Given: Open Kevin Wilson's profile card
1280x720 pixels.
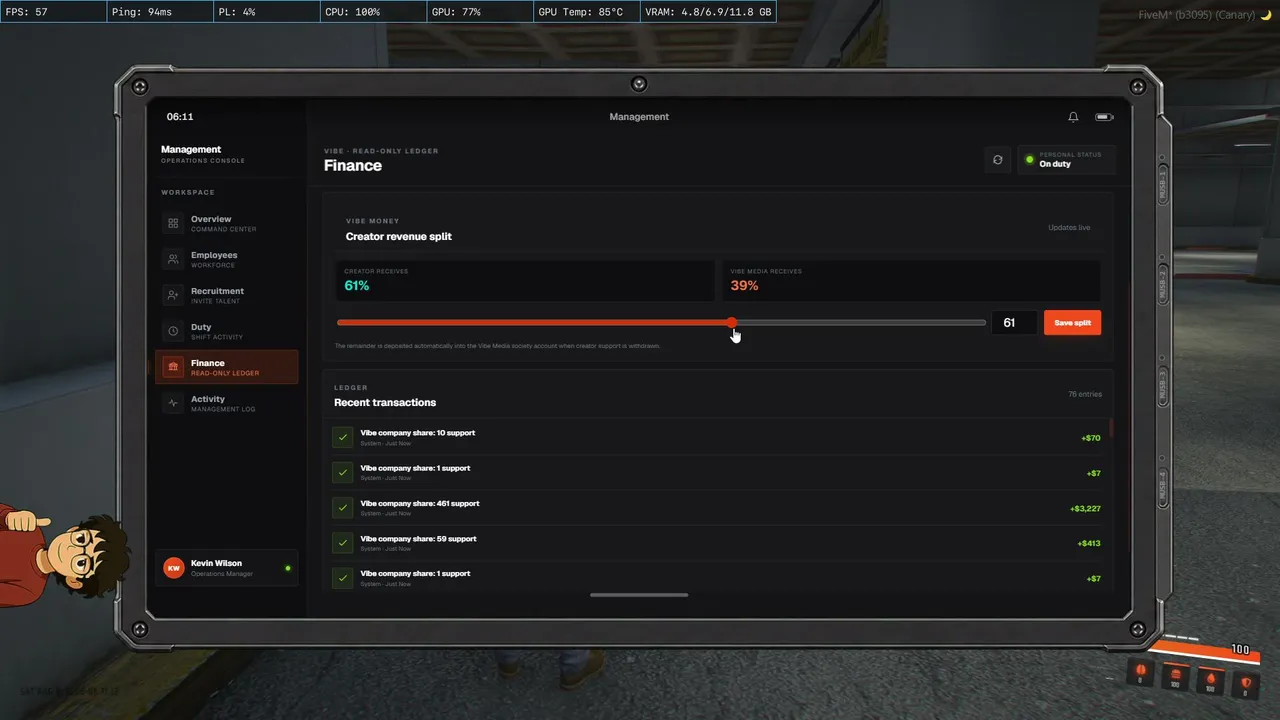Looking at the screenshot, I should (227, 568).
